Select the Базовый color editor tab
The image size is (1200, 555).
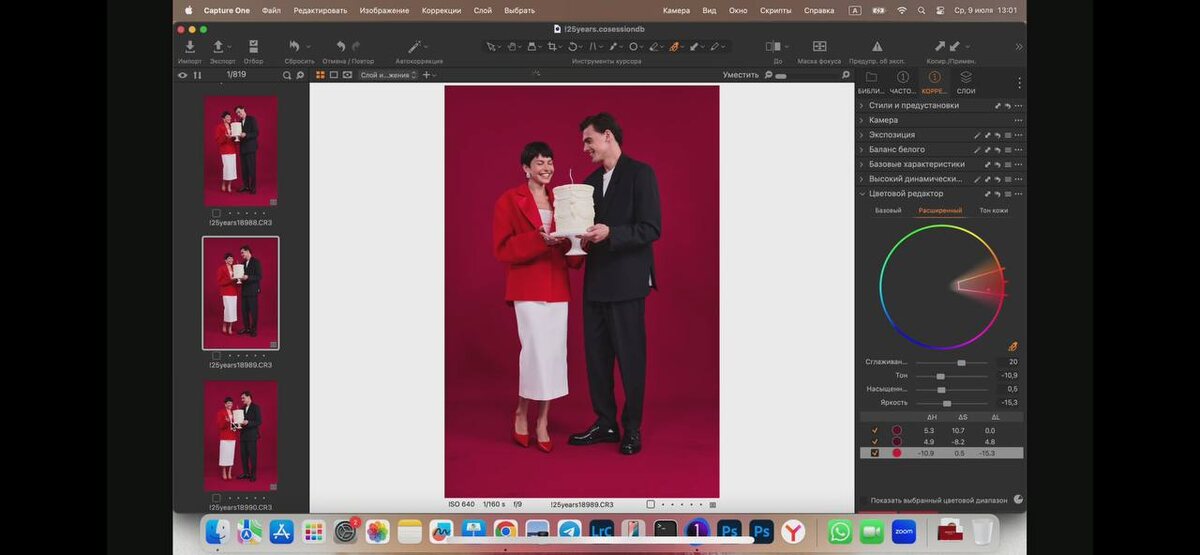pos(888,211)
